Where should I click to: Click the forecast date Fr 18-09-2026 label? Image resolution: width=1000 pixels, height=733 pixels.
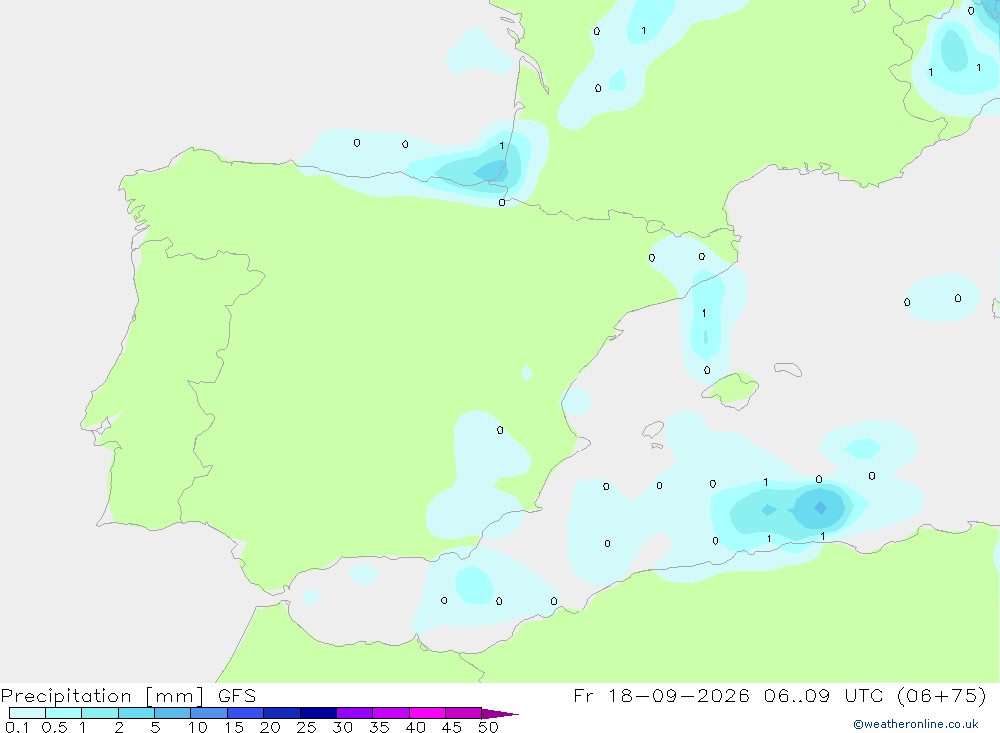coord(661,695)
